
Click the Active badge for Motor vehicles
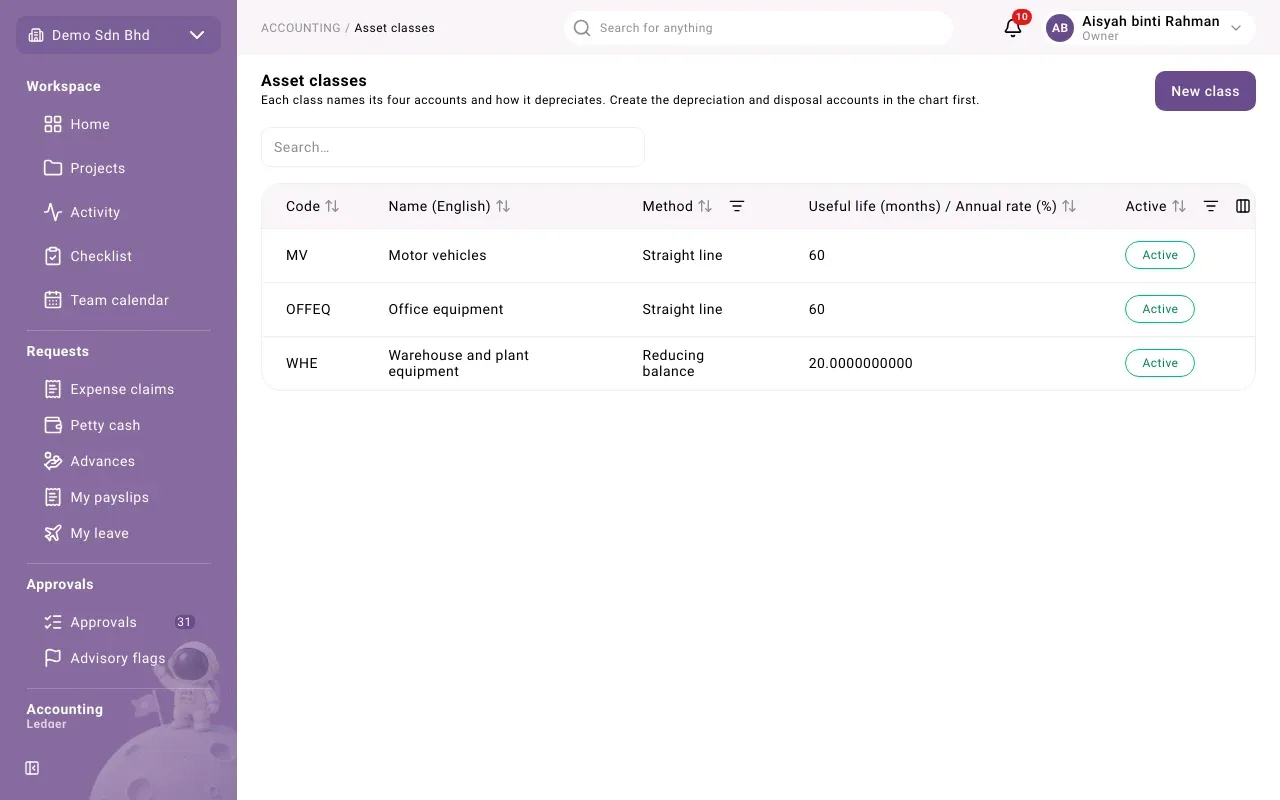coord(1160,255)
